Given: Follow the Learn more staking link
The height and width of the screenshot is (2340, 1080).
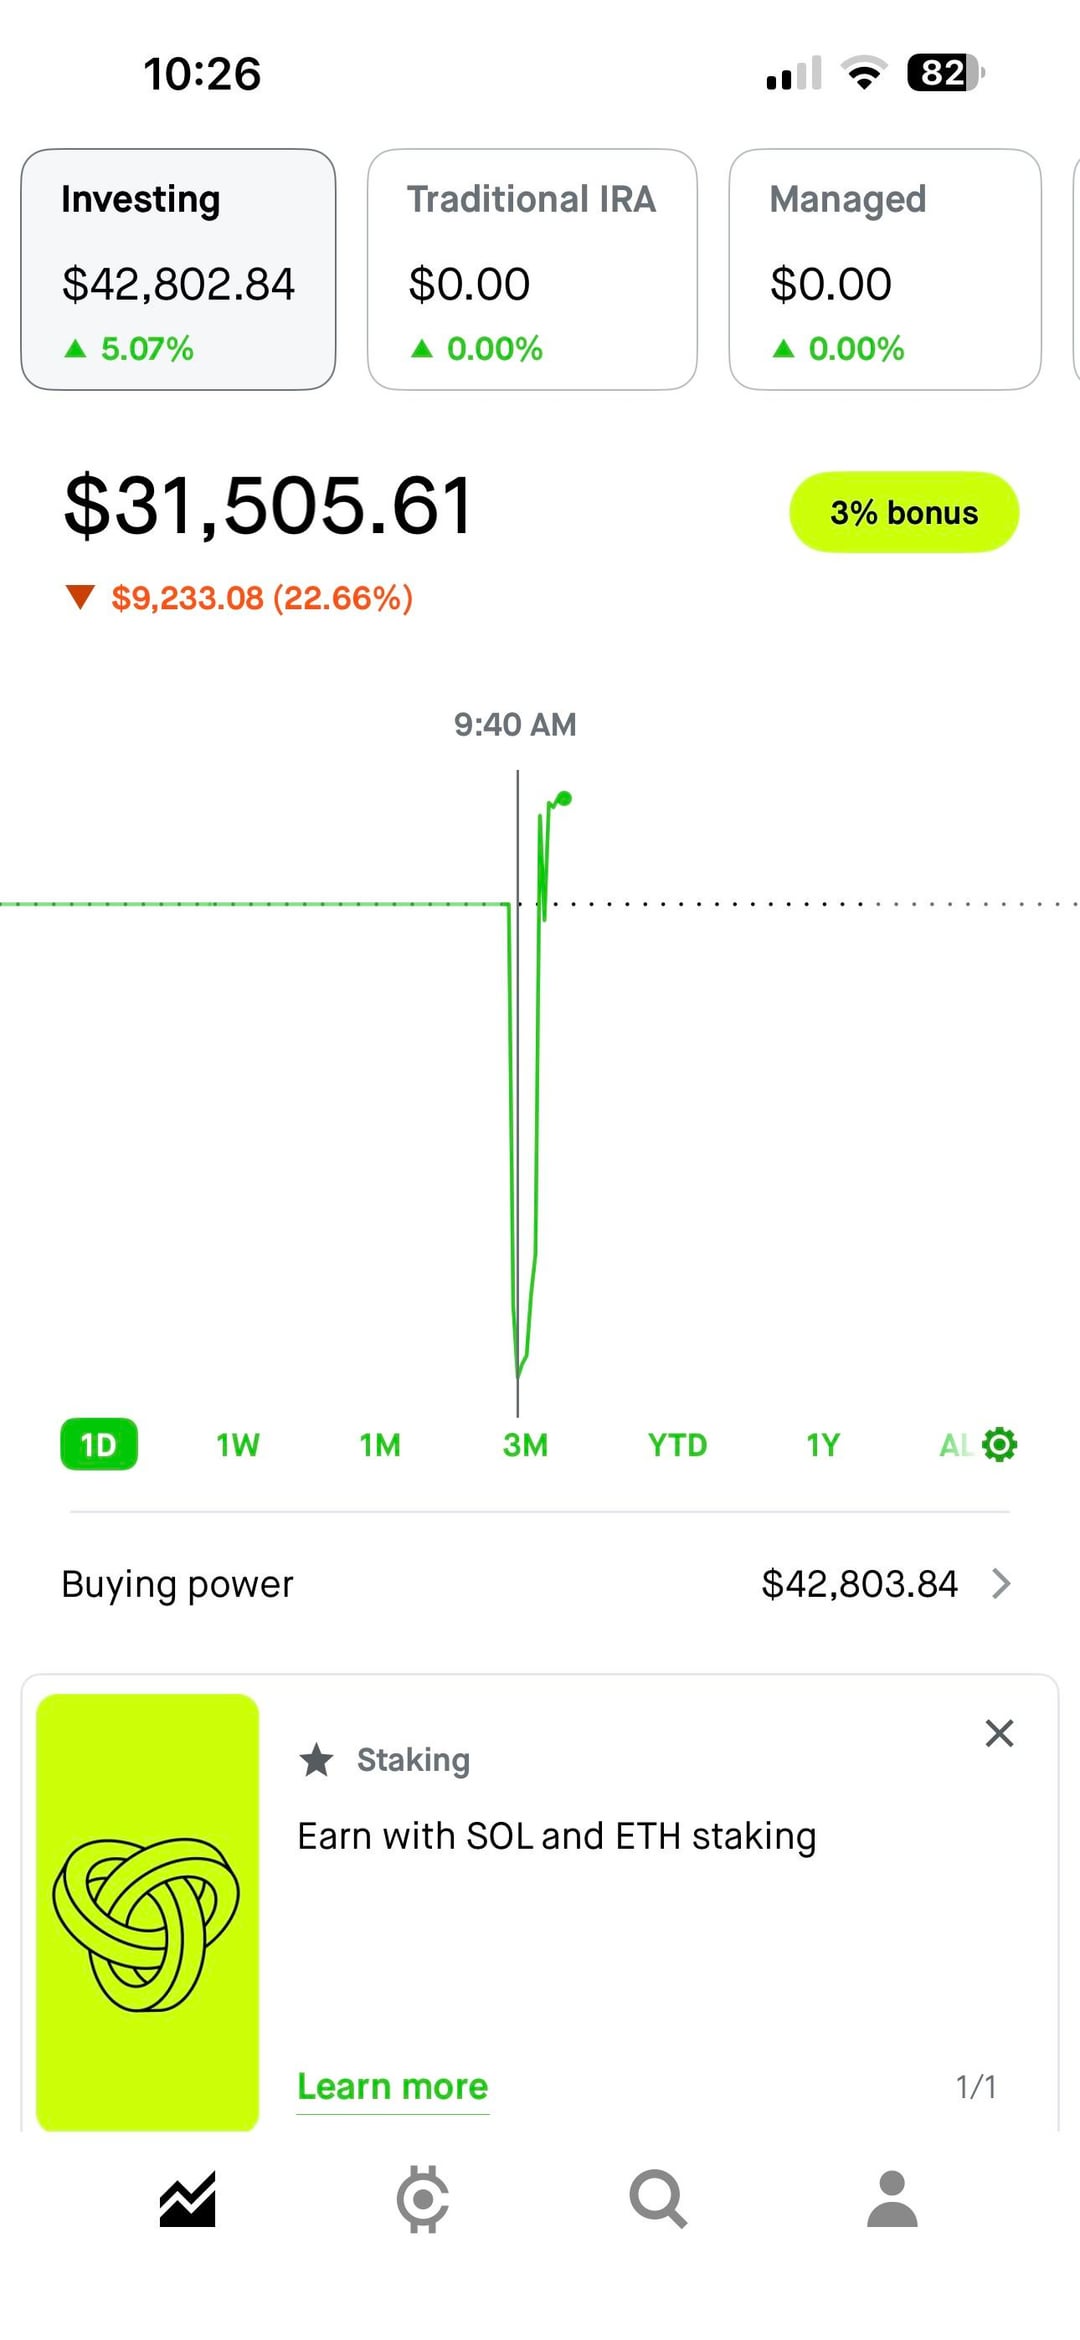Looking at the screenshot, I should coord(393,2086).
